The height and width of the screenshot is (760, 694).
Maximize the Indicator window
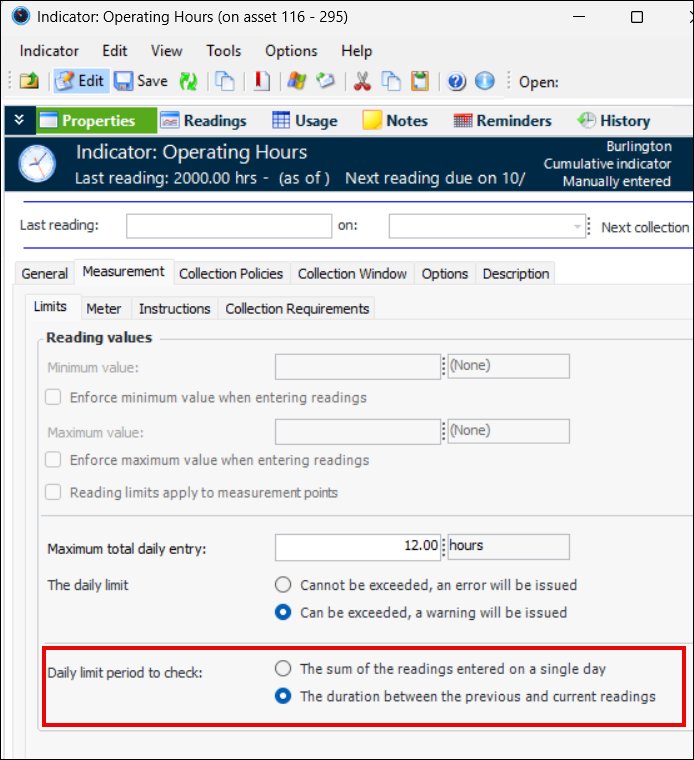point(637,16)
